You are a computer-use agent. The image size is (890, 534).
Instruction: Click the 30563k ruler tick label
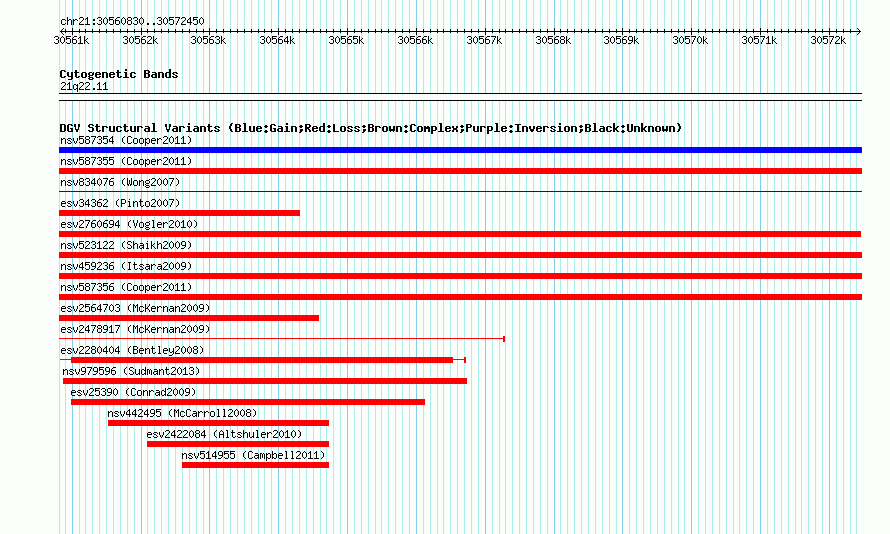point(208,40)
